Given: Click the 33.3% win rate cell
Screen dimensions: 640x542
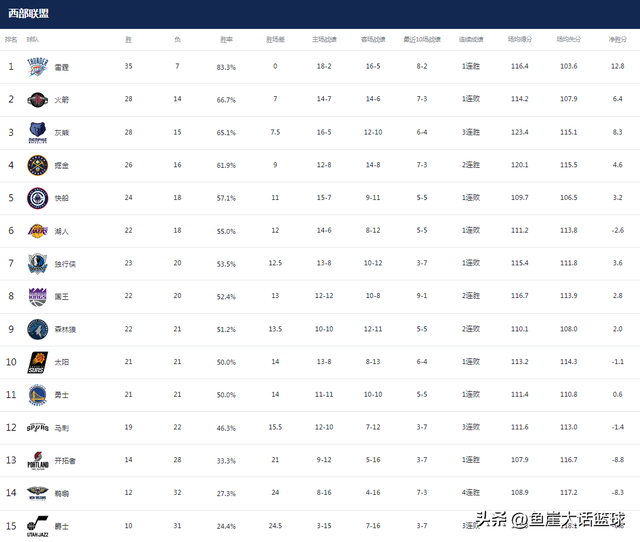Looking at the screenshot, I should (226, 461).
